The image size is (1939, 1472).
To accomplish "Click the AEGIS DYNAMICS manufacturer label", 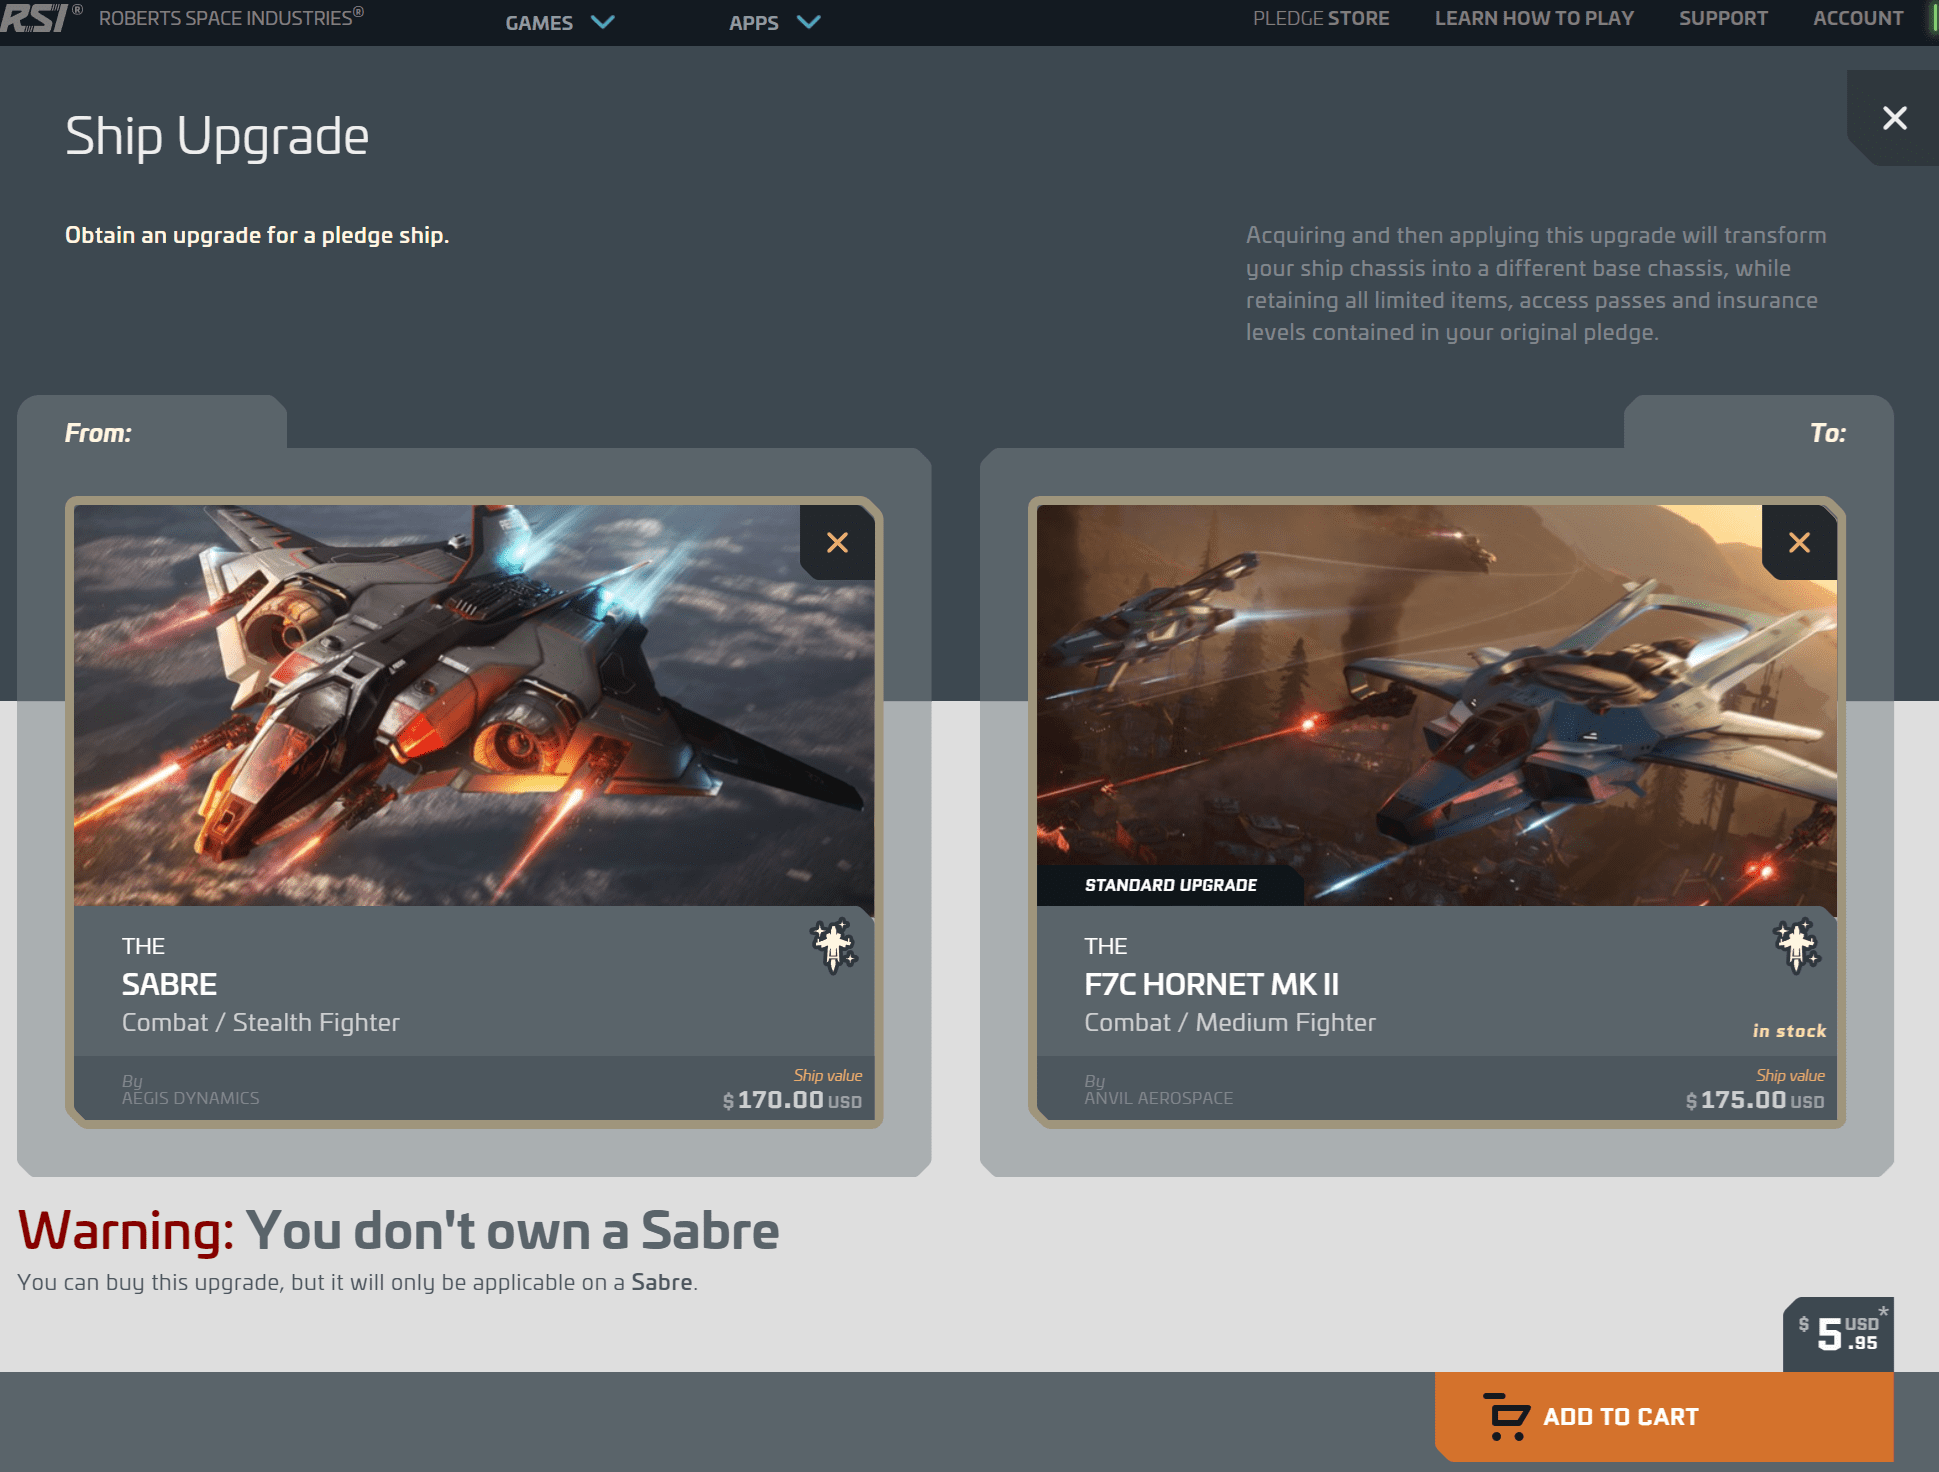I will [x=190, y=1098].
